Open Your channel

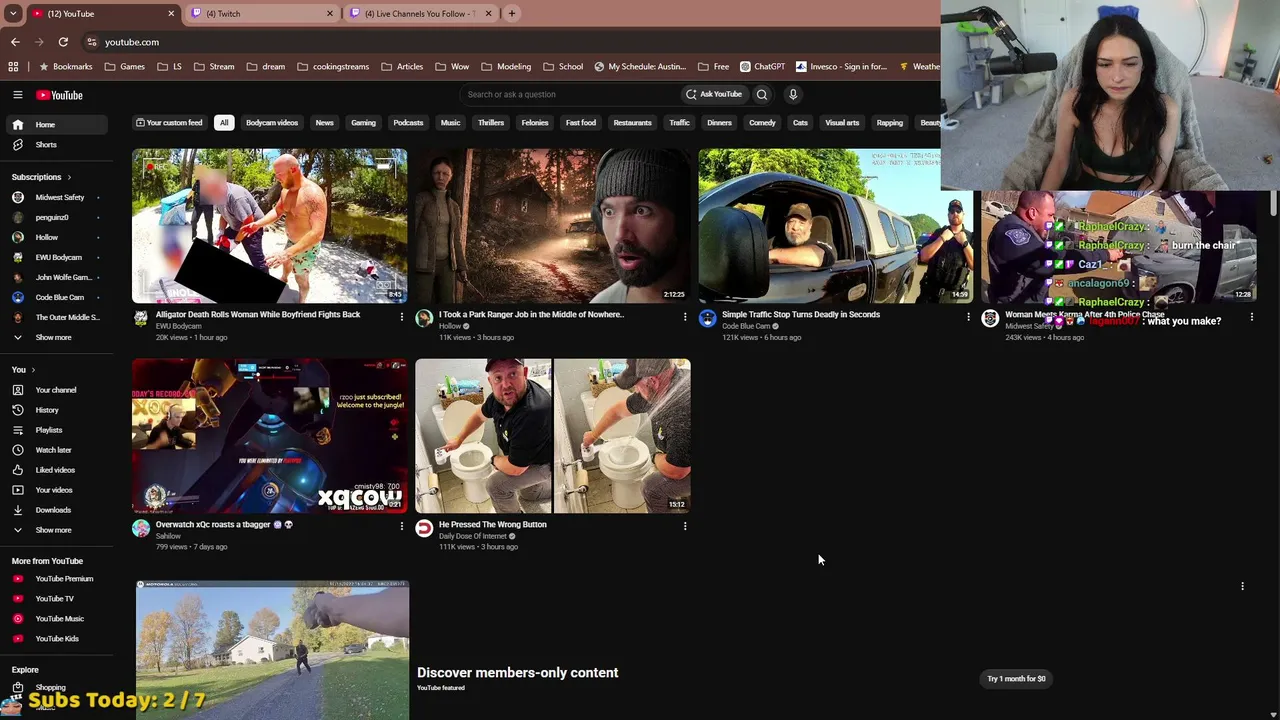pyautogui.click(x=56, y=390)
